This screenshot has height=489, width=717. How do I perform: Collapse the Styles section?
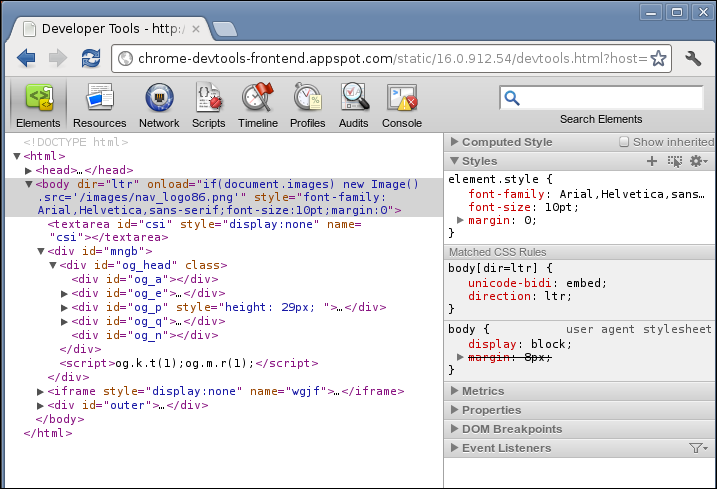click(454, 161)
